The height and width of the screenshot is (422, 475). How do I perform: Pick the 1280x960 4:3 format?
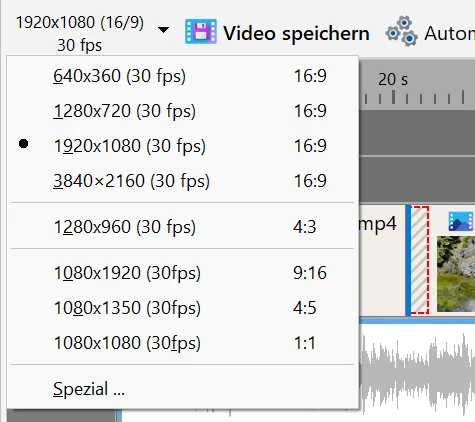[x=182, y=227]
